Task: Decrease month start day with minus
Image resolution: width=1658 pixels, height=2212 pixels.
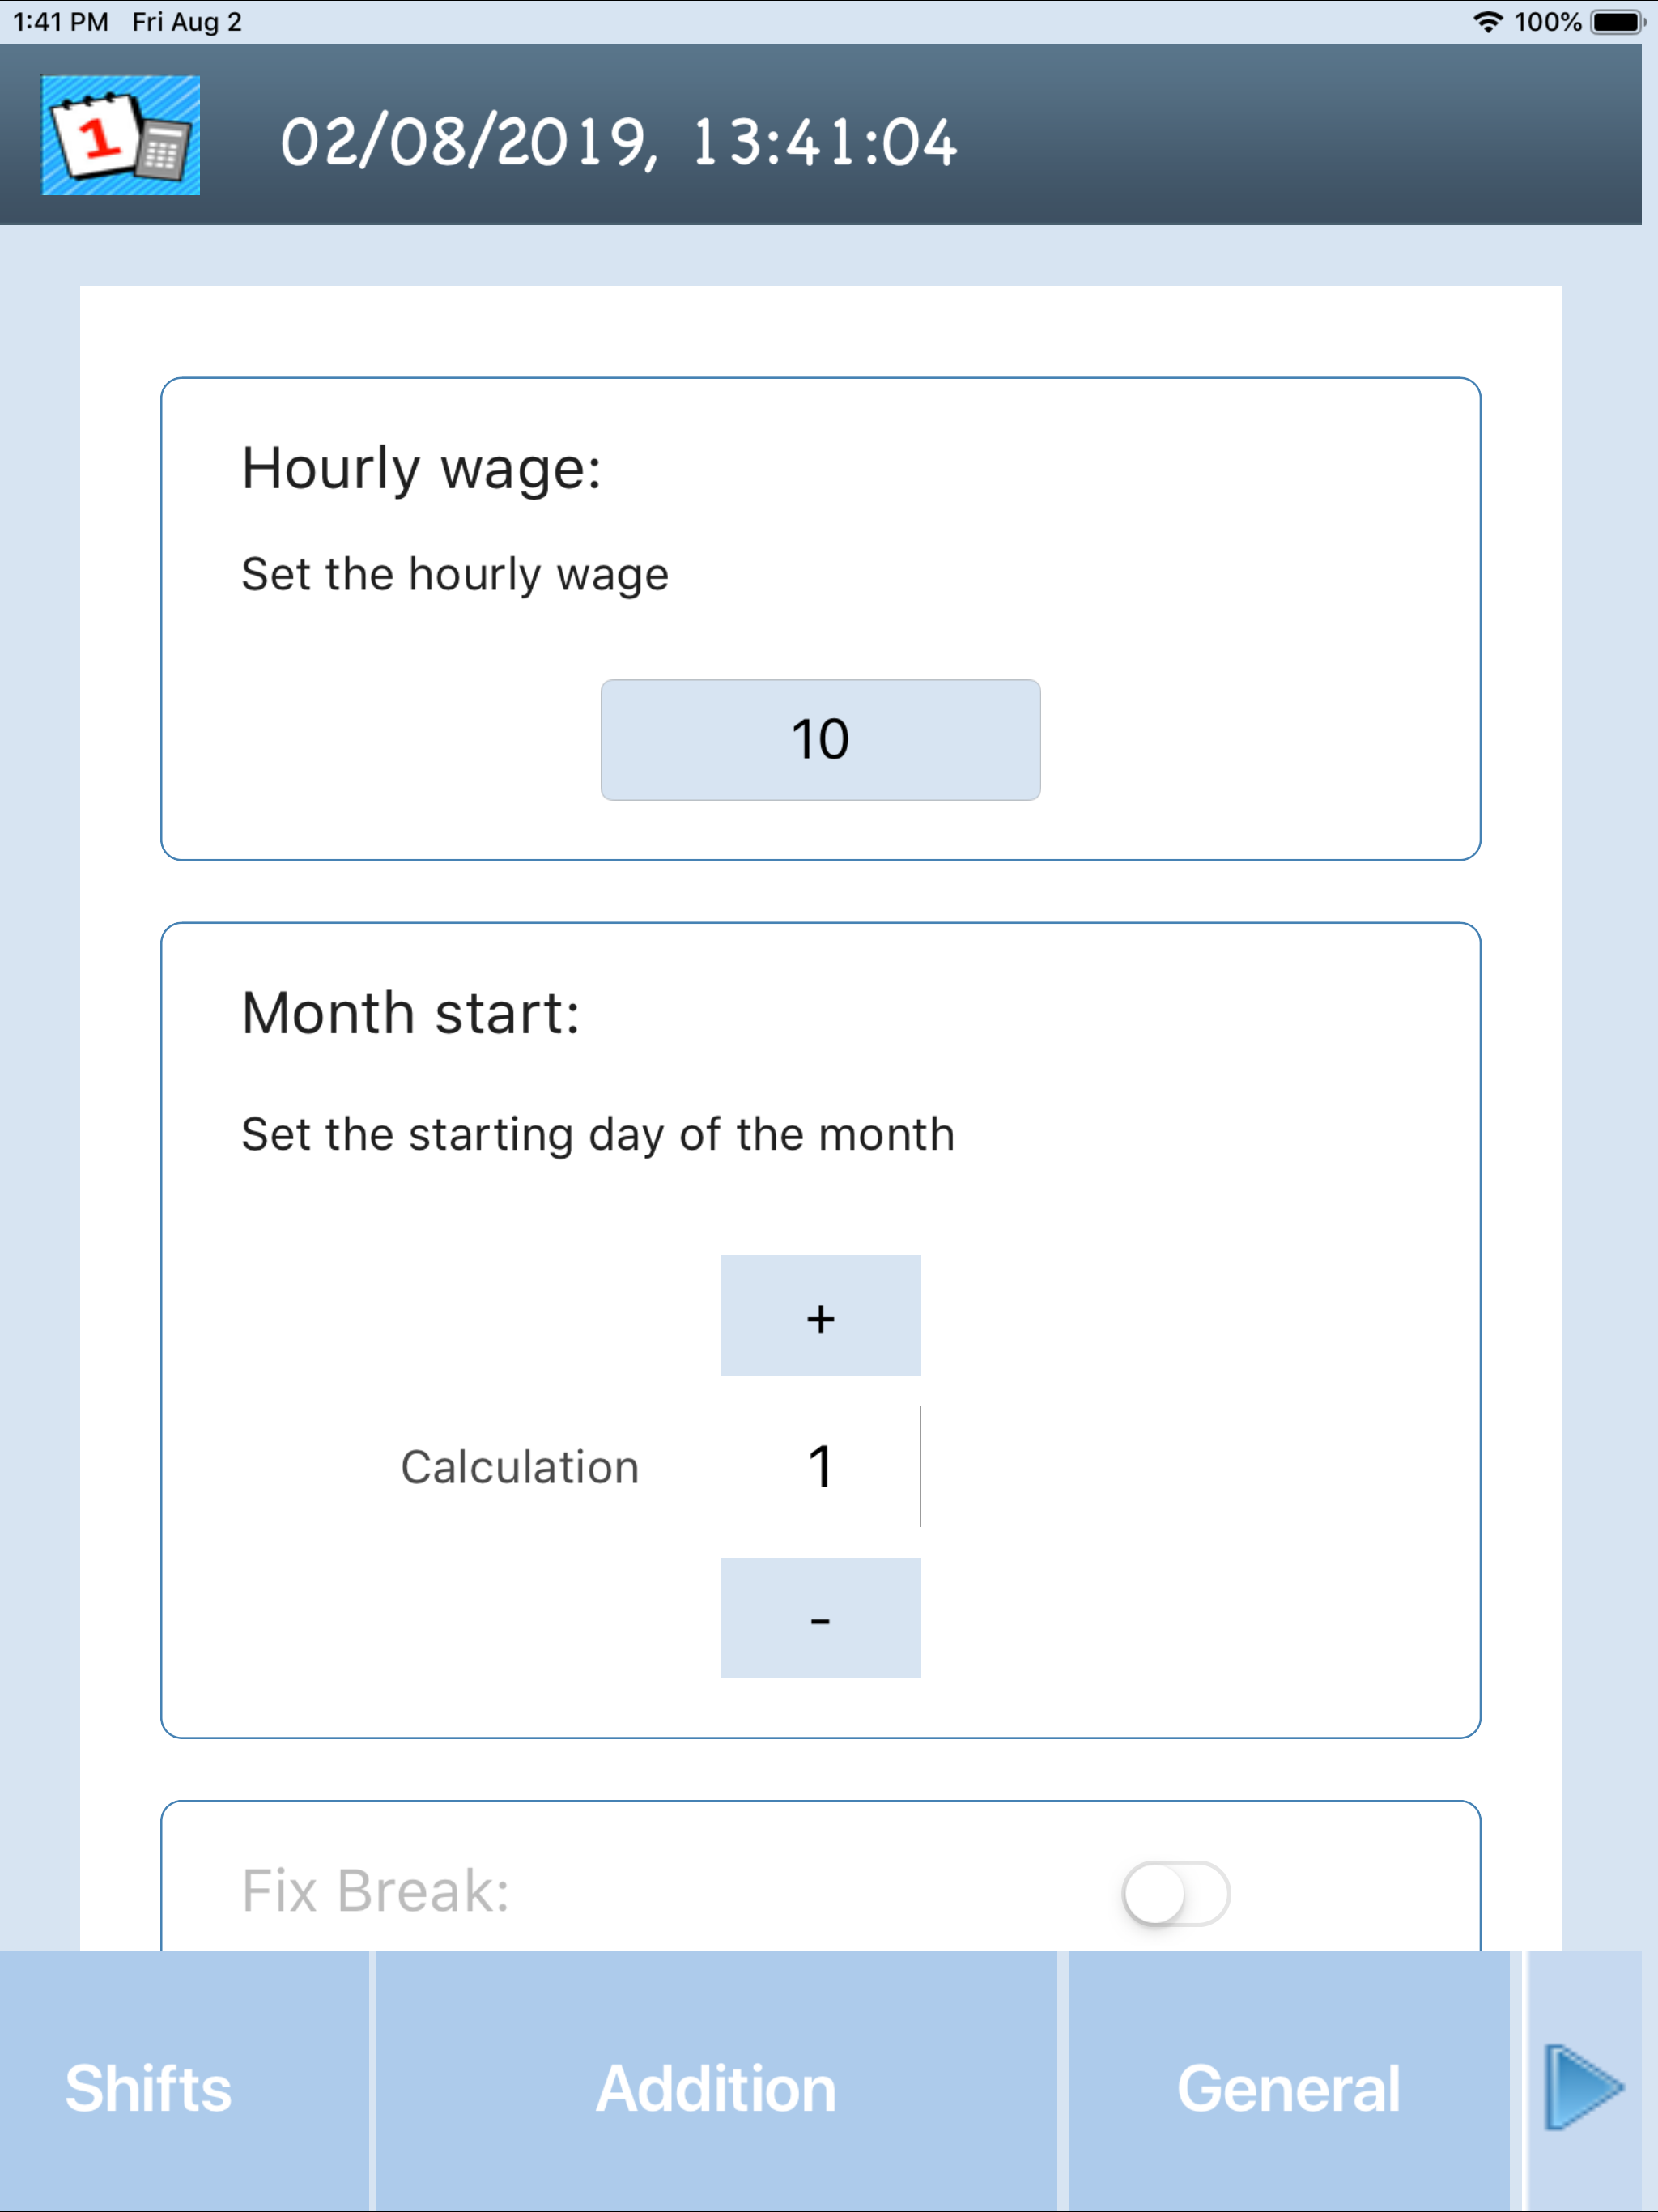Action: click(820, 1617)
